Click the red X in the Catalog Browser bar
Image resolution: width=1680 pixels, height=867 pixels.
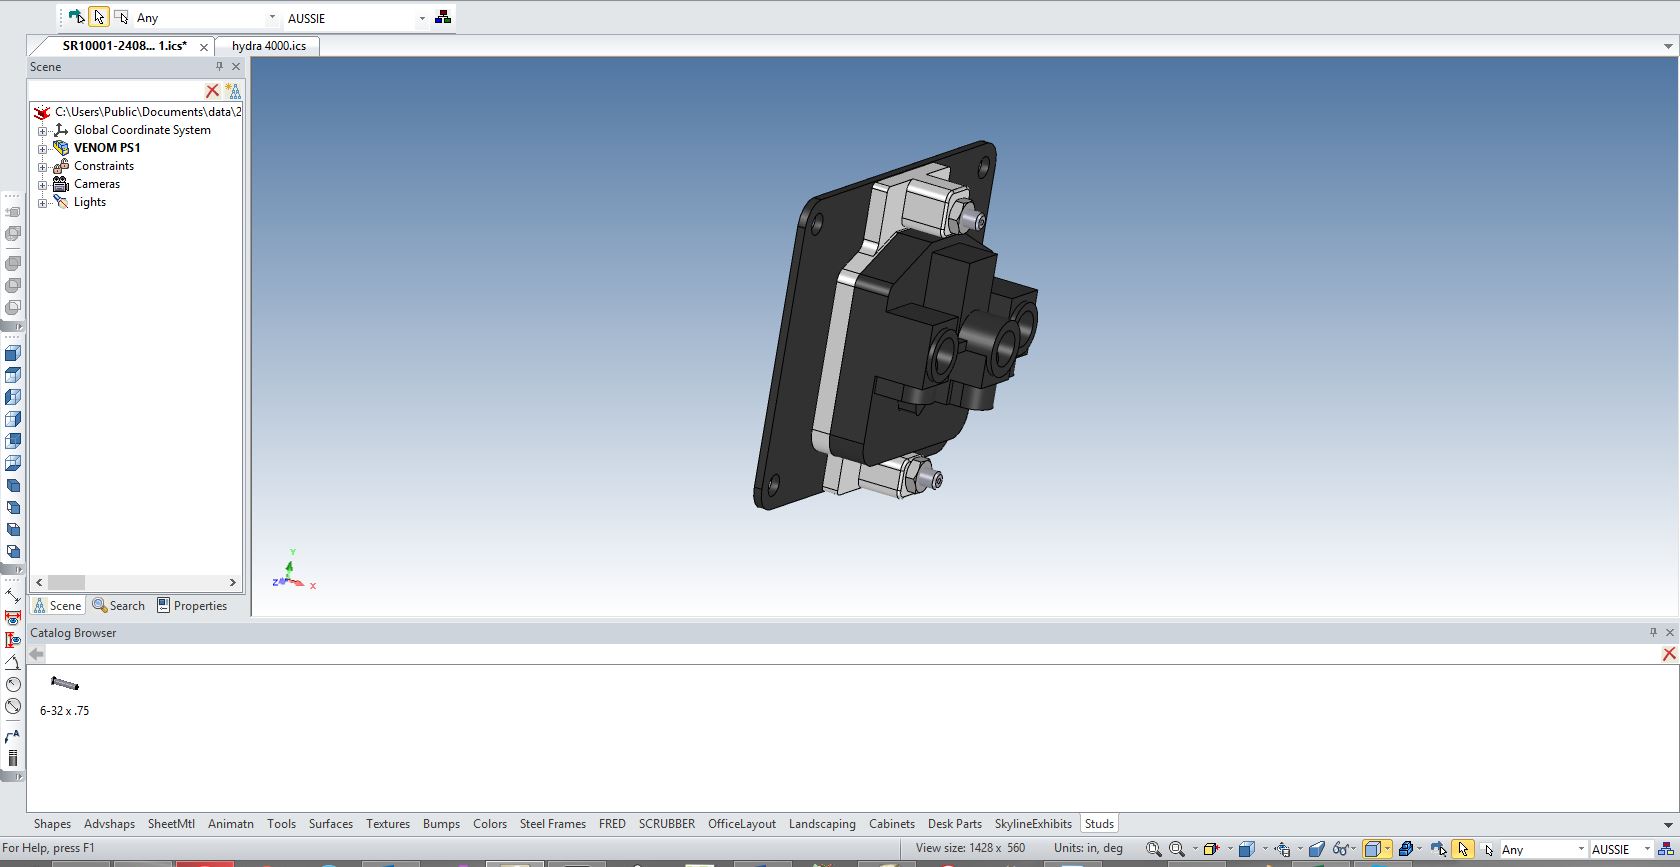[x=1668, y=654]
